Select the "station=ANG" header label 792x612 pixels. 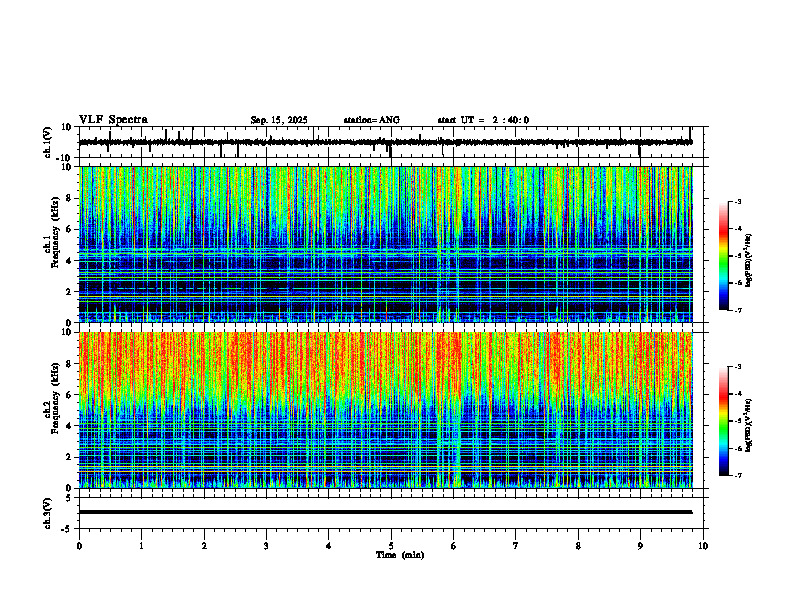tap(371, 120)
